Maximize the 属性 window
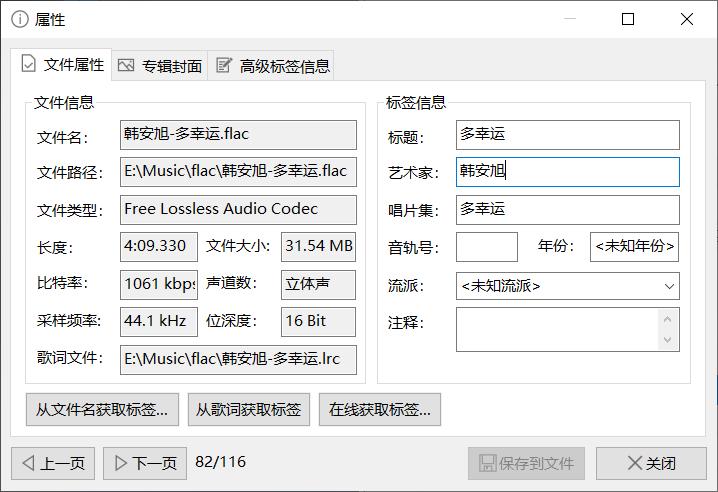Image resolution: width=718 pixels, height=492 pixels. pyautogui.click(x=628, y=19)
